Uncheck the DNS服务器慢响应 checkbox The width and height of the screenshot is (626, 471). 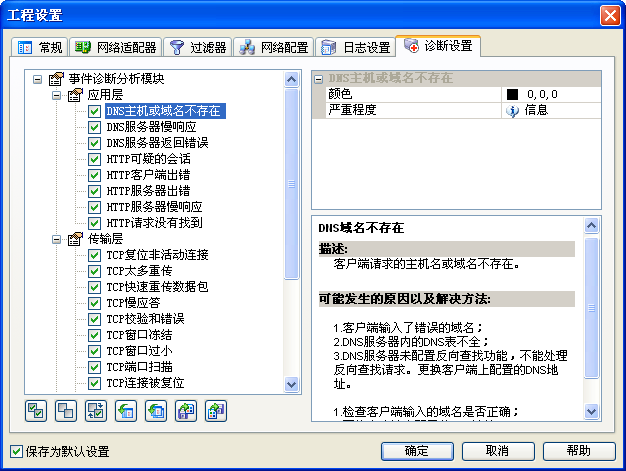(94, 127)
